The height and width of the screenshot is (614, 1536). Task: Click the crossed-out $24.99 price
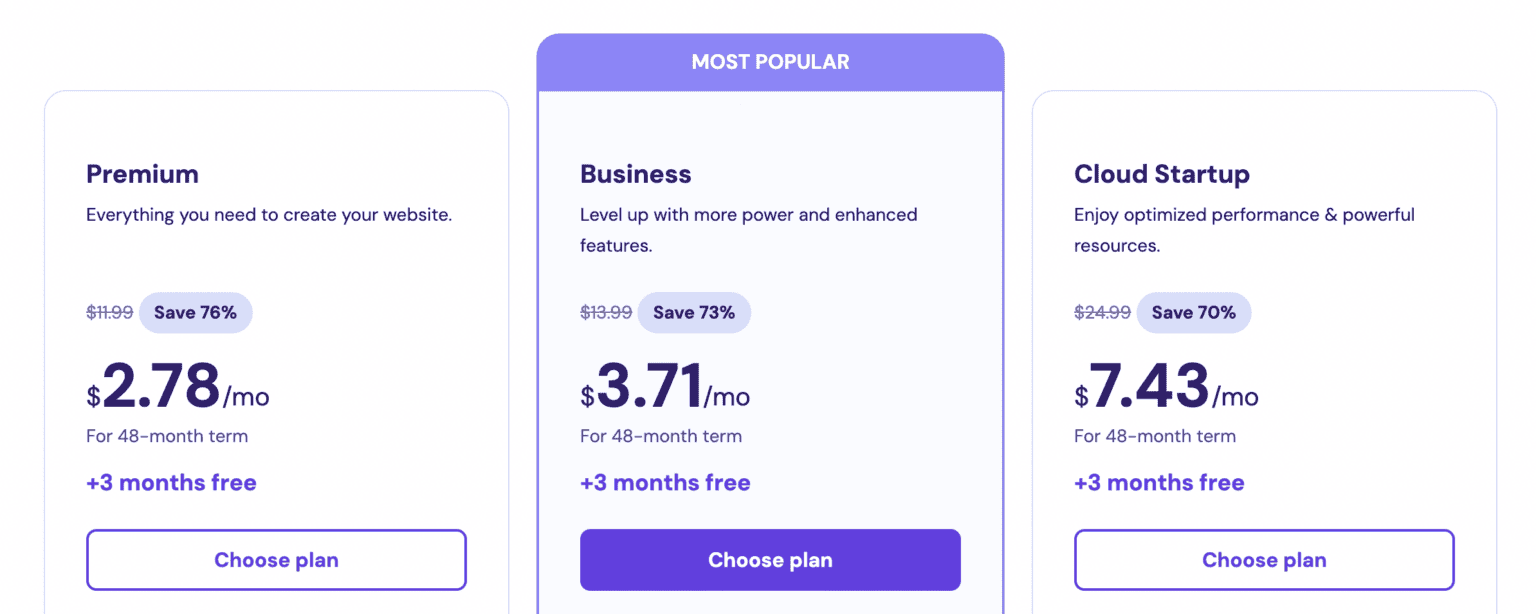coord(1102,313)
